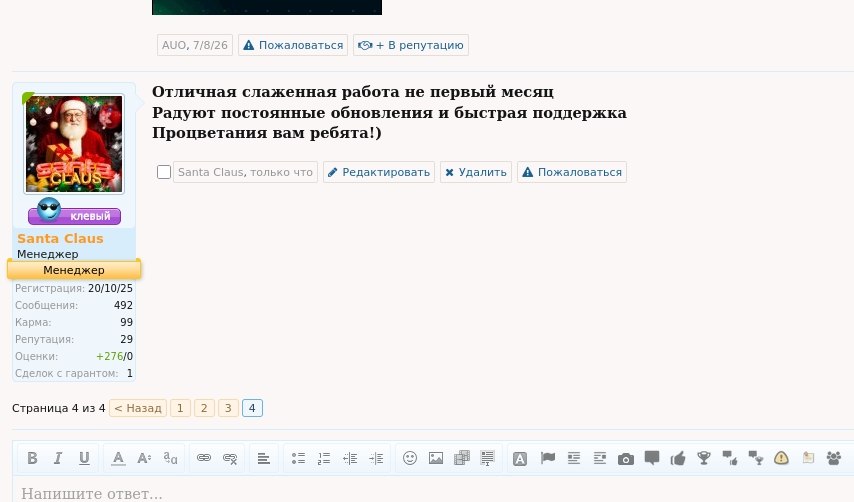The image size is (854, 502).
Task: Click Редактировать to edit the post
Action: [x=379, y=172]
